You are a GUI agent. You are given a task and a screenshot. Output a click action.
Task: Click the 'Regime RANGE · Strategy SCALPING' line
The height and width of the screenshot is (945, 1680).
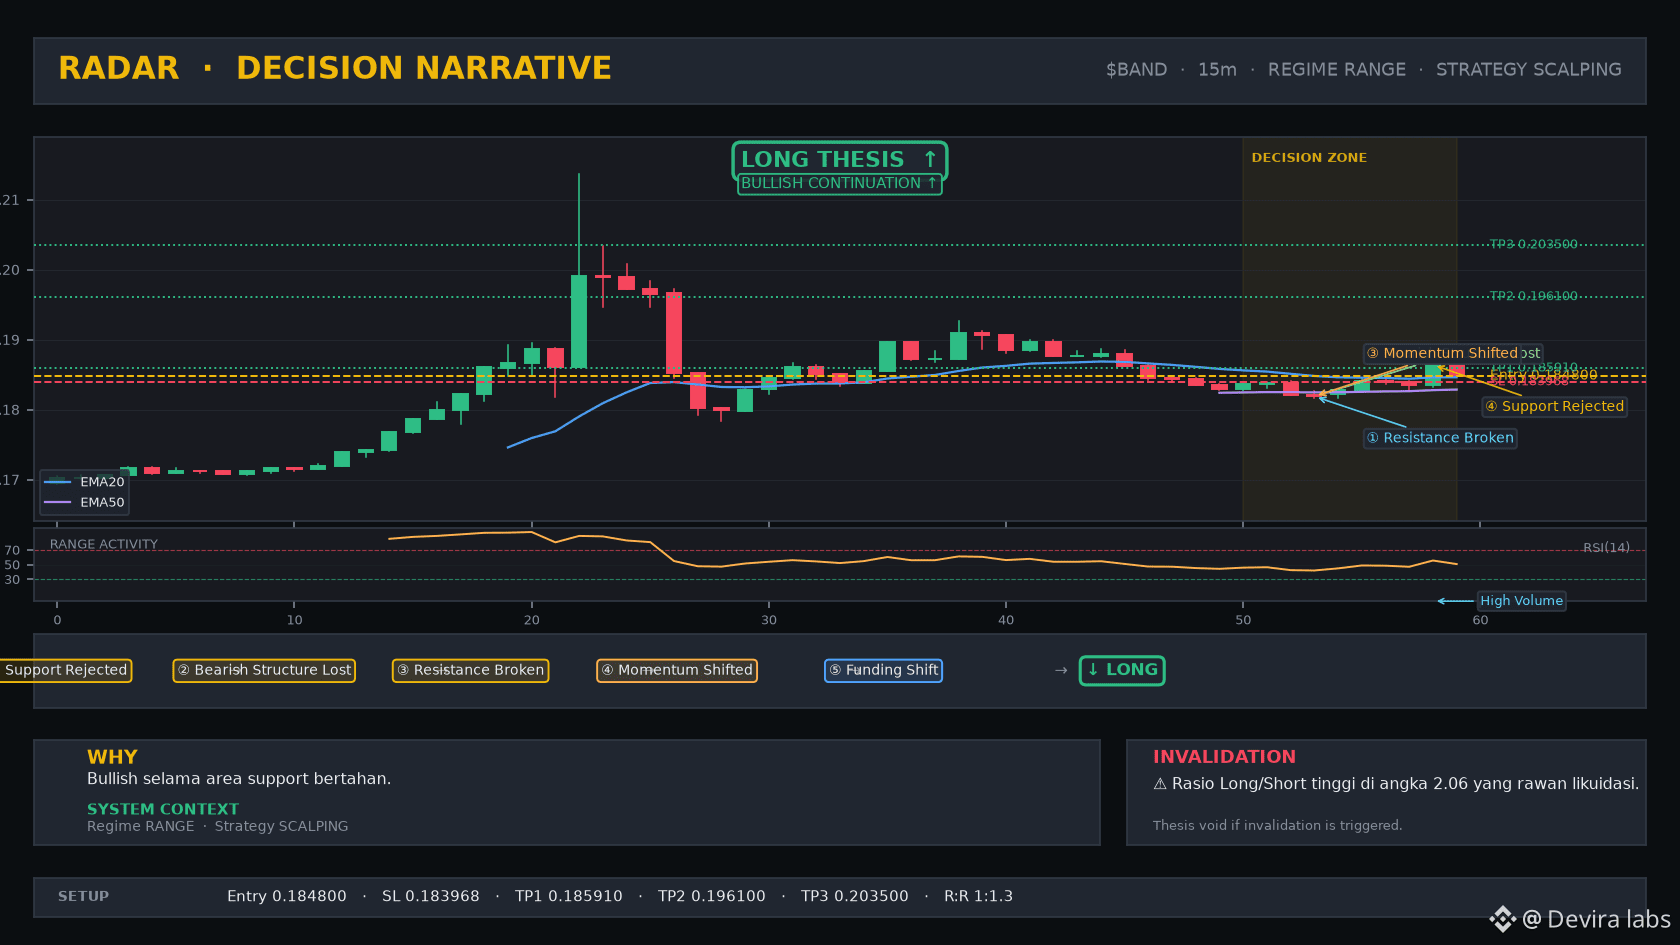218,826
